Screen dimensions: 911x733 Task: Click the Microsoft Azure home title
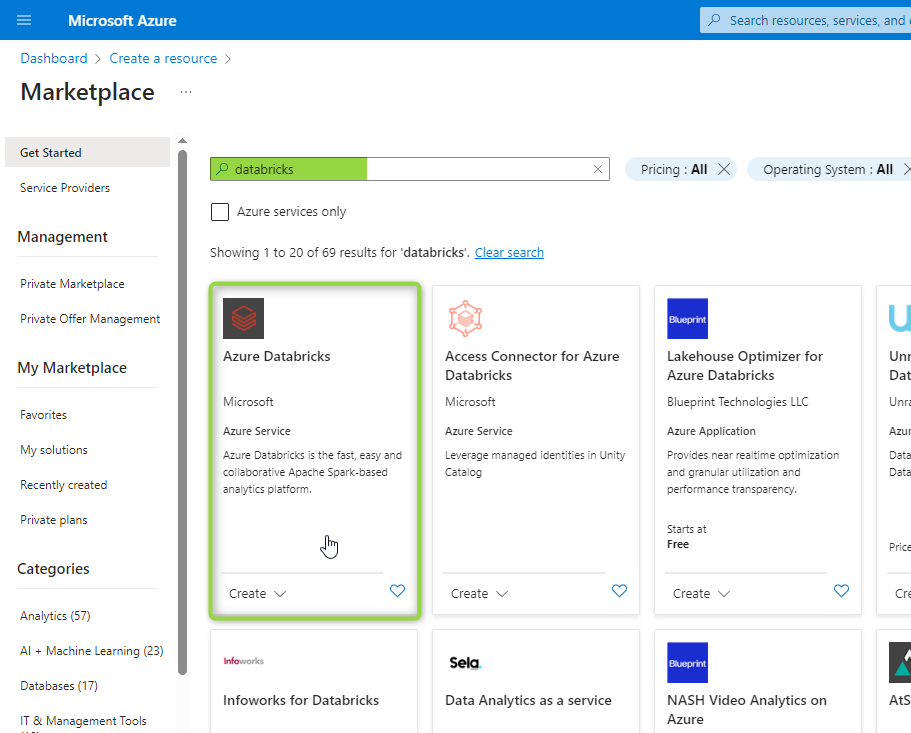122,20
